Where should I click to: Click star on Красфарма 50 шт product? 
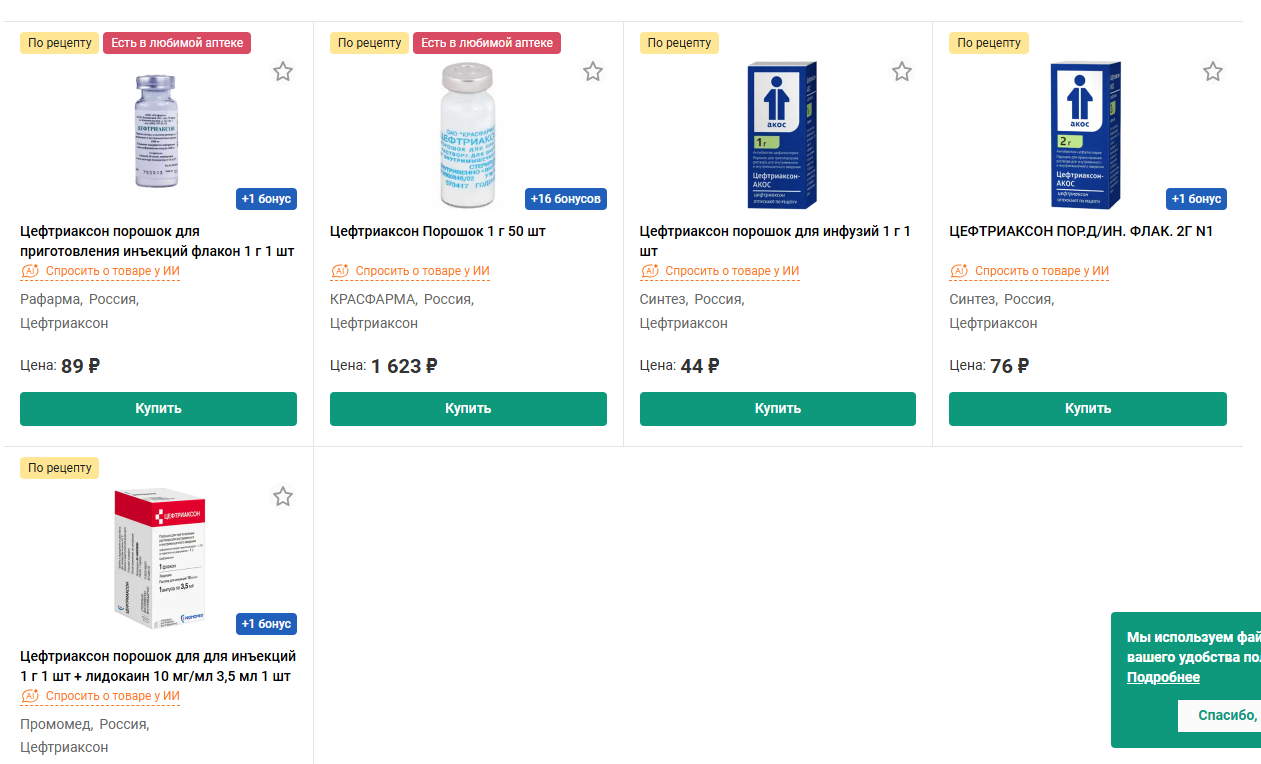point(593,72)
